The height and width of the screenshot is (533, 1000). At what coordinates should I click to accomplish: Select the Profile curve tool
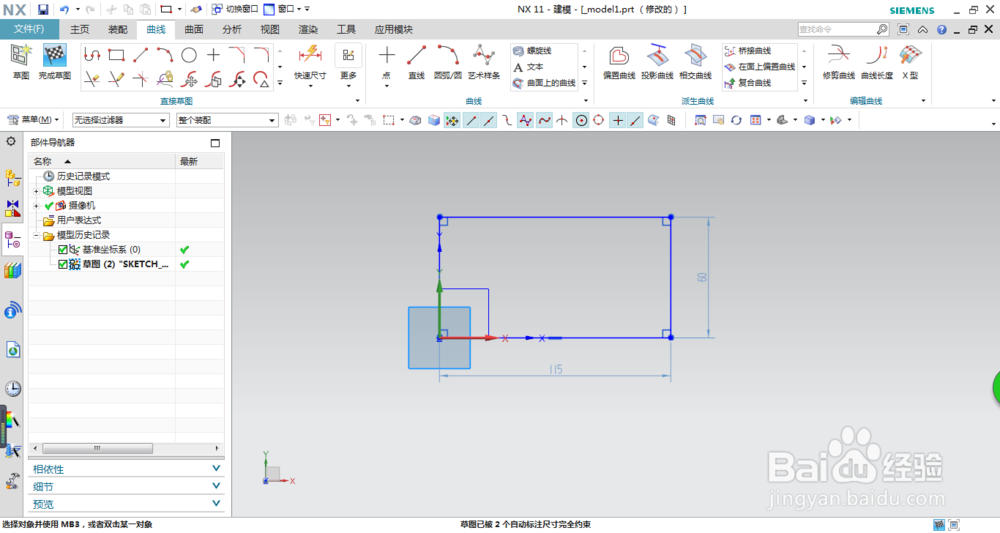click(92, 55)
